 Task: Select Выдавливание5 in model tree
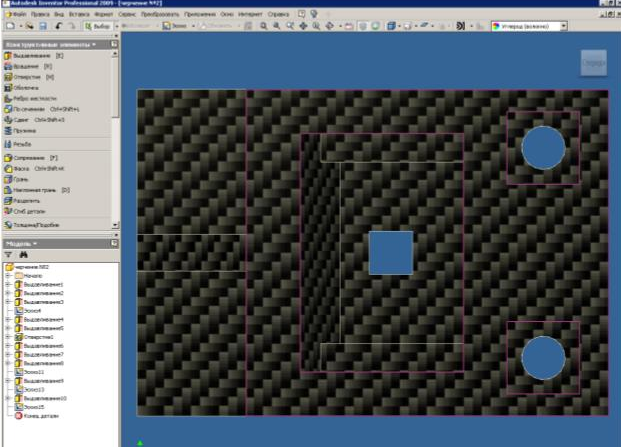pyautogui.click(x=39, y=328)
